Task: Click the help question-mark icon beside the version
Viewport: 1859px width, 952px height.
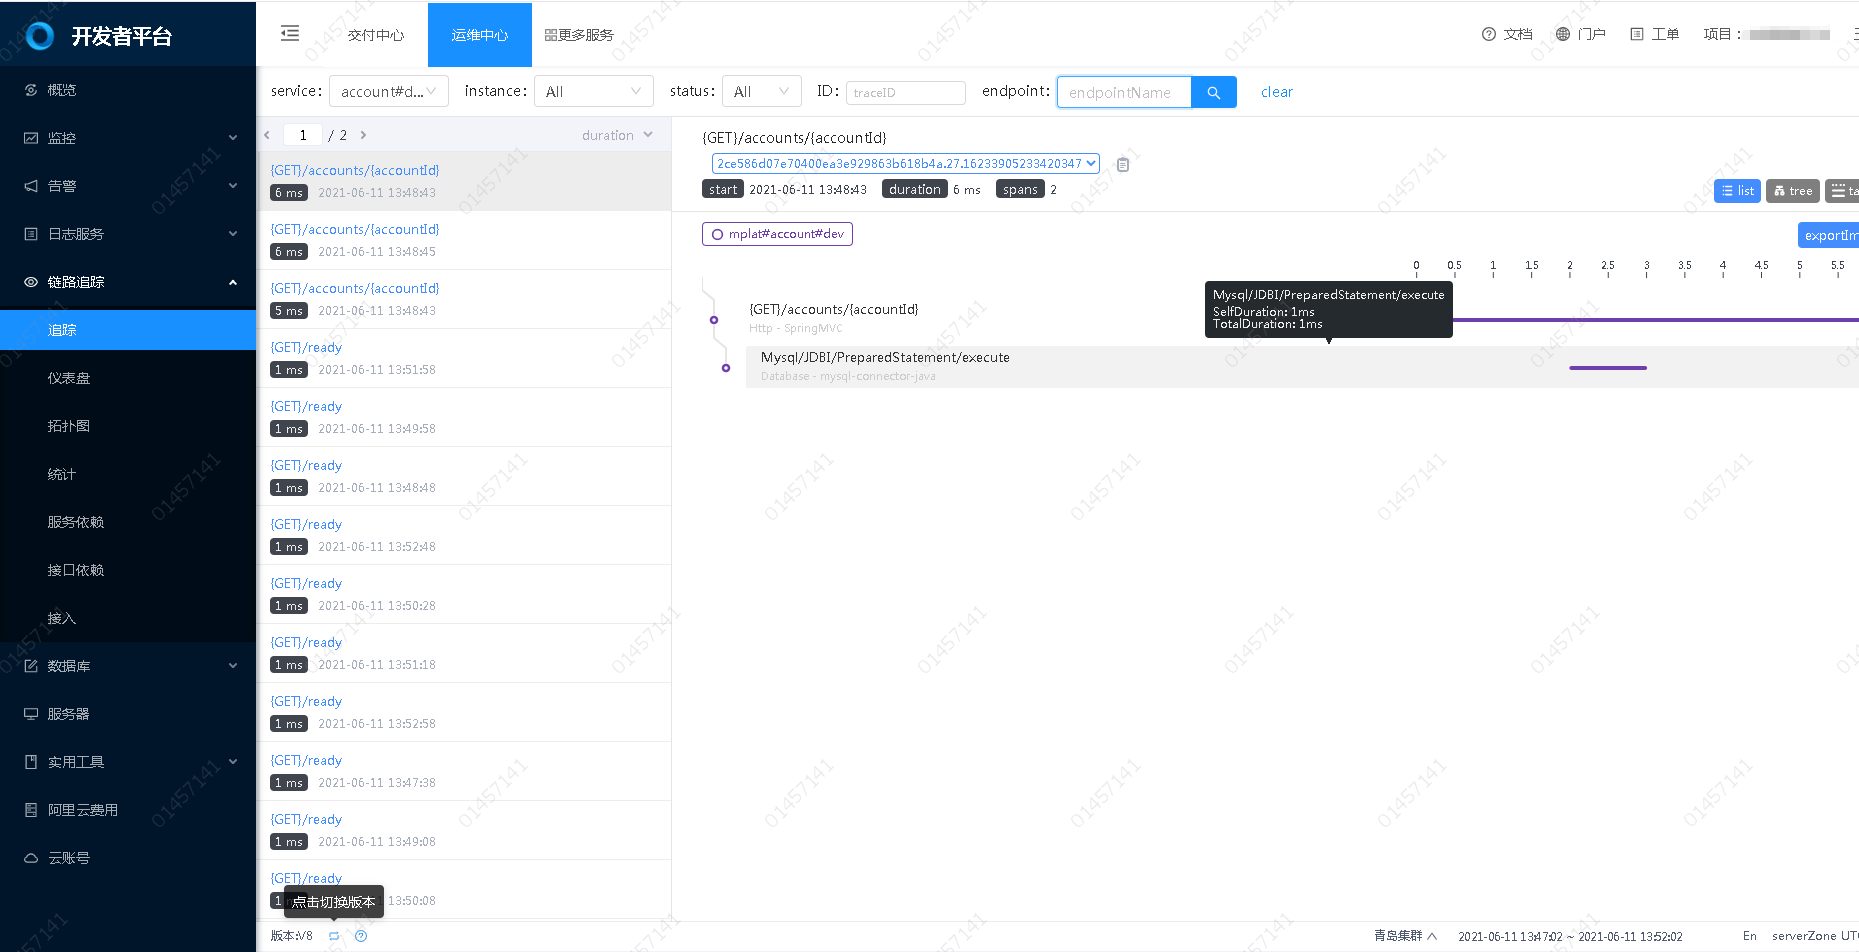Action: point(361,936)
